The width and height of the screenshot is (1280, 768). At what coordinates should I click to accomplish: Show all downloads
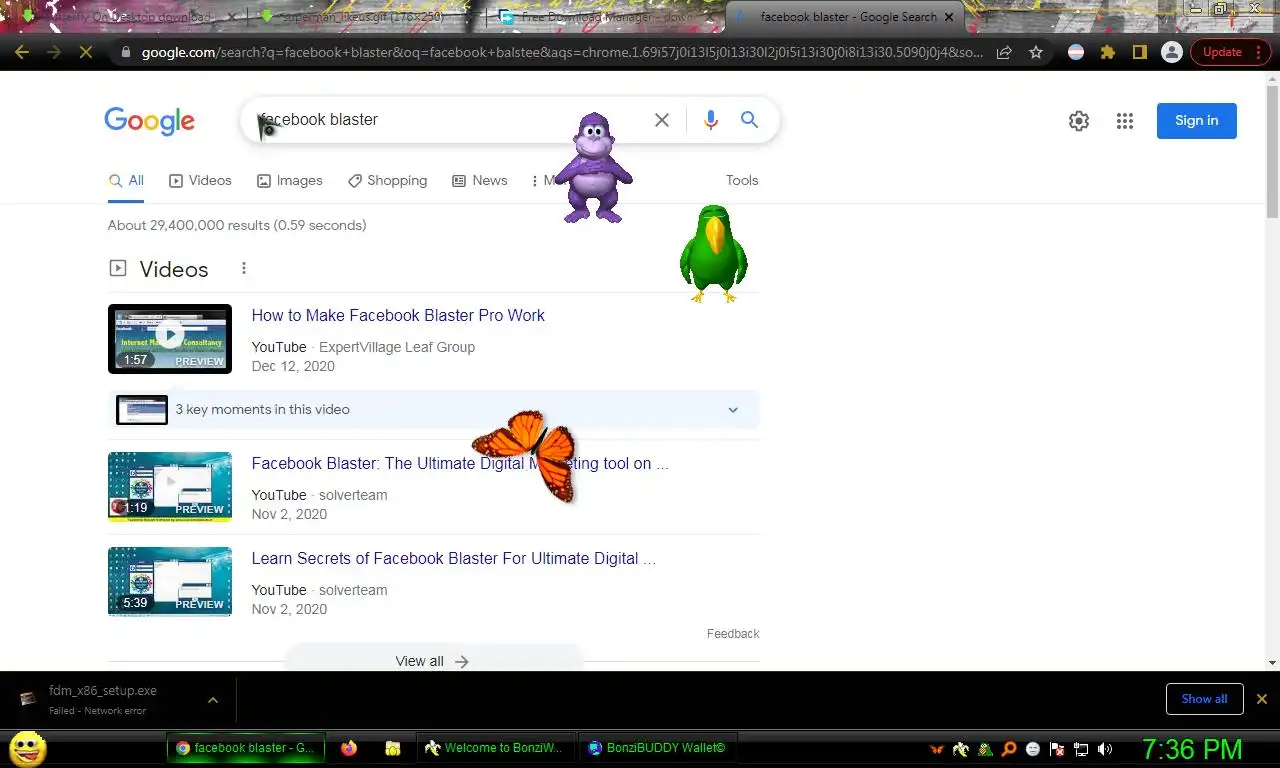1204,699
